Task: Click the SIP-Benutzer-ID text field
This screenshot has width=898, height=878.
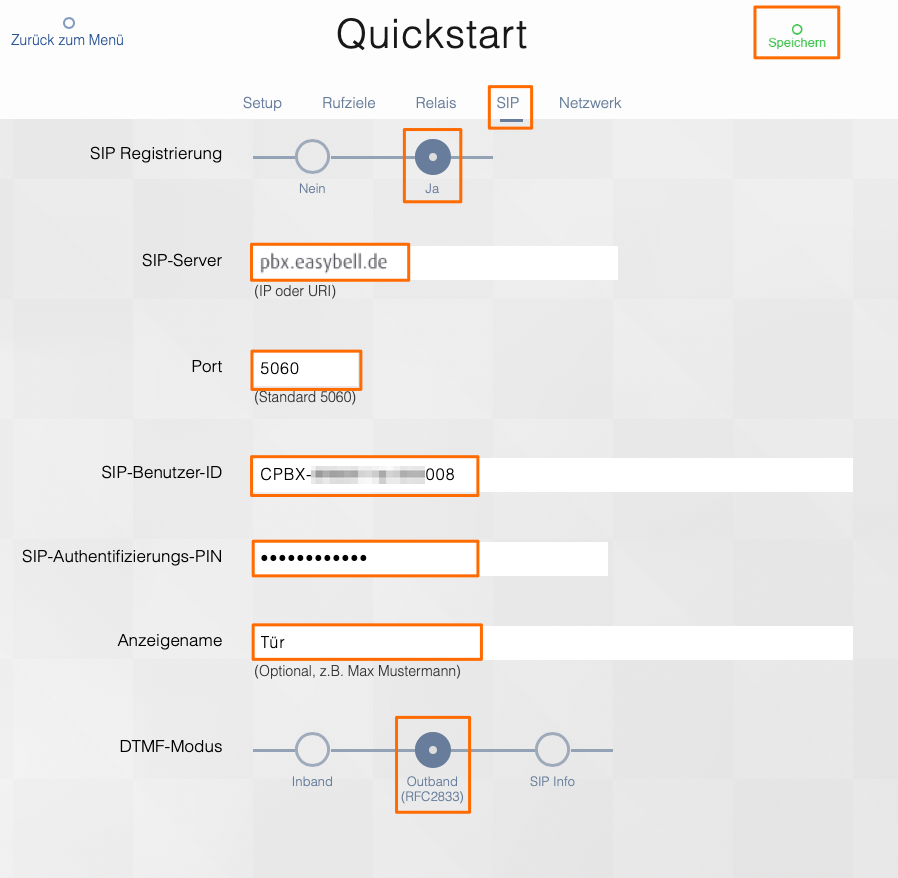Action: (x=553, y=475)
